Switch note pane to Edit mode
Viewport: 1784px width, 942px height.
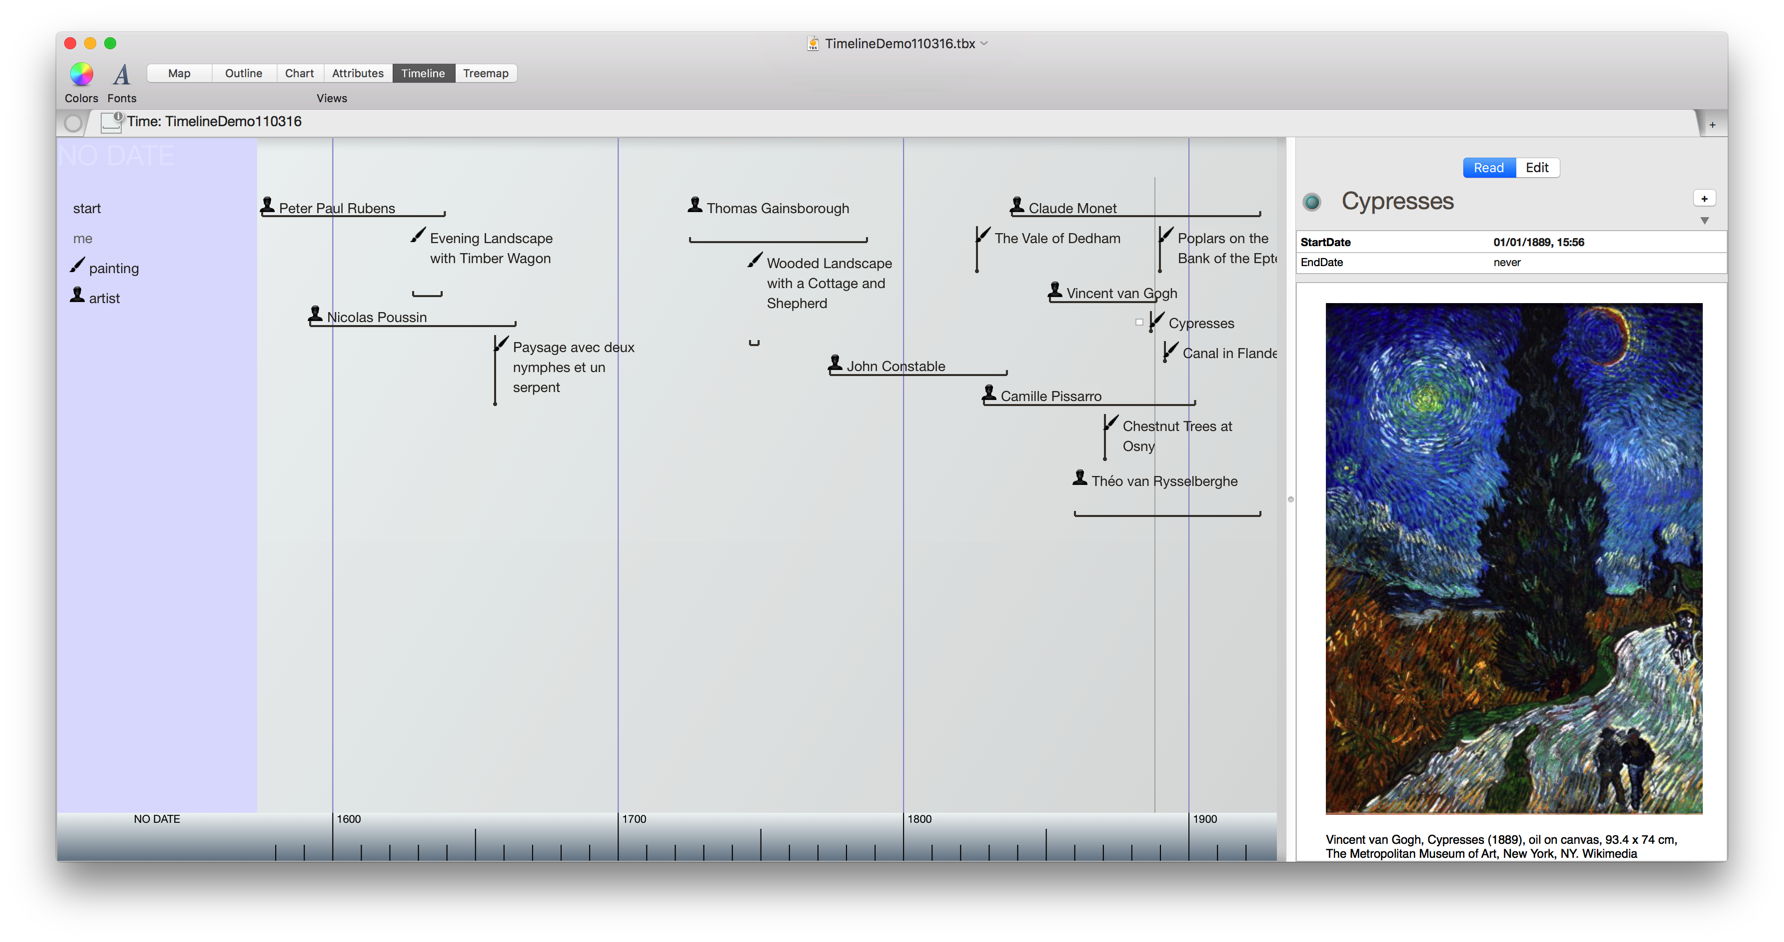point(1537,168)
